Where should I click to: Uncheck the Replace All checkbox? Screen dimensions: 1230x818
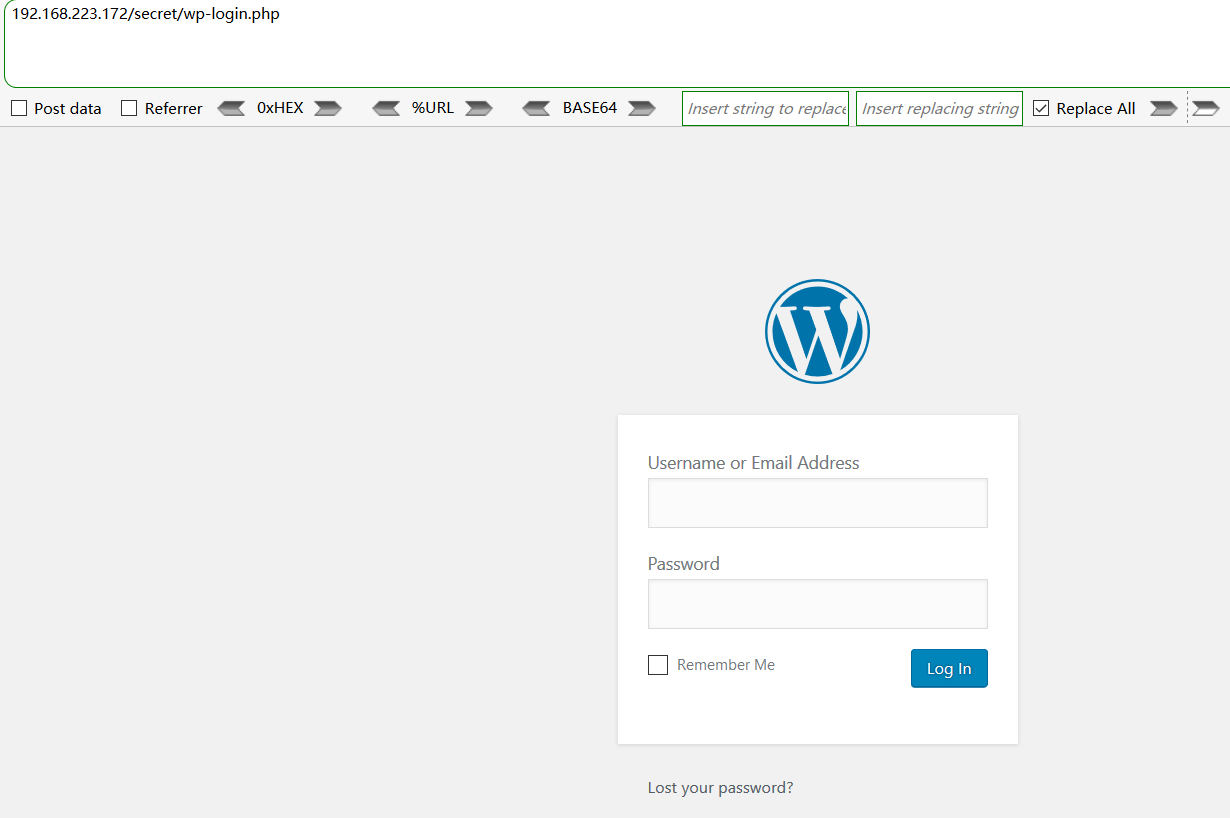tap(1041, 108)
